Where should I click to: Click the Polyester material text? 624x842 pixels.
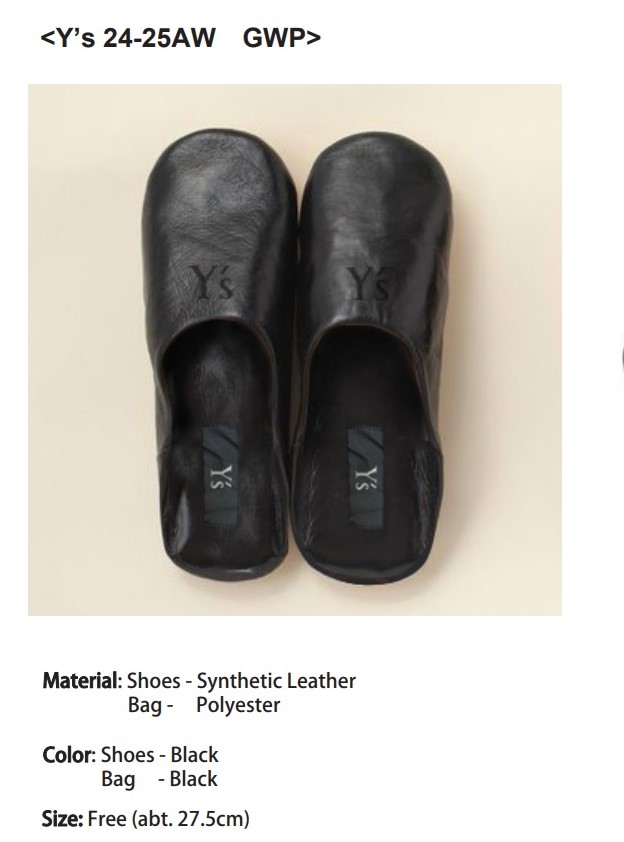click(x=238, y=705)
